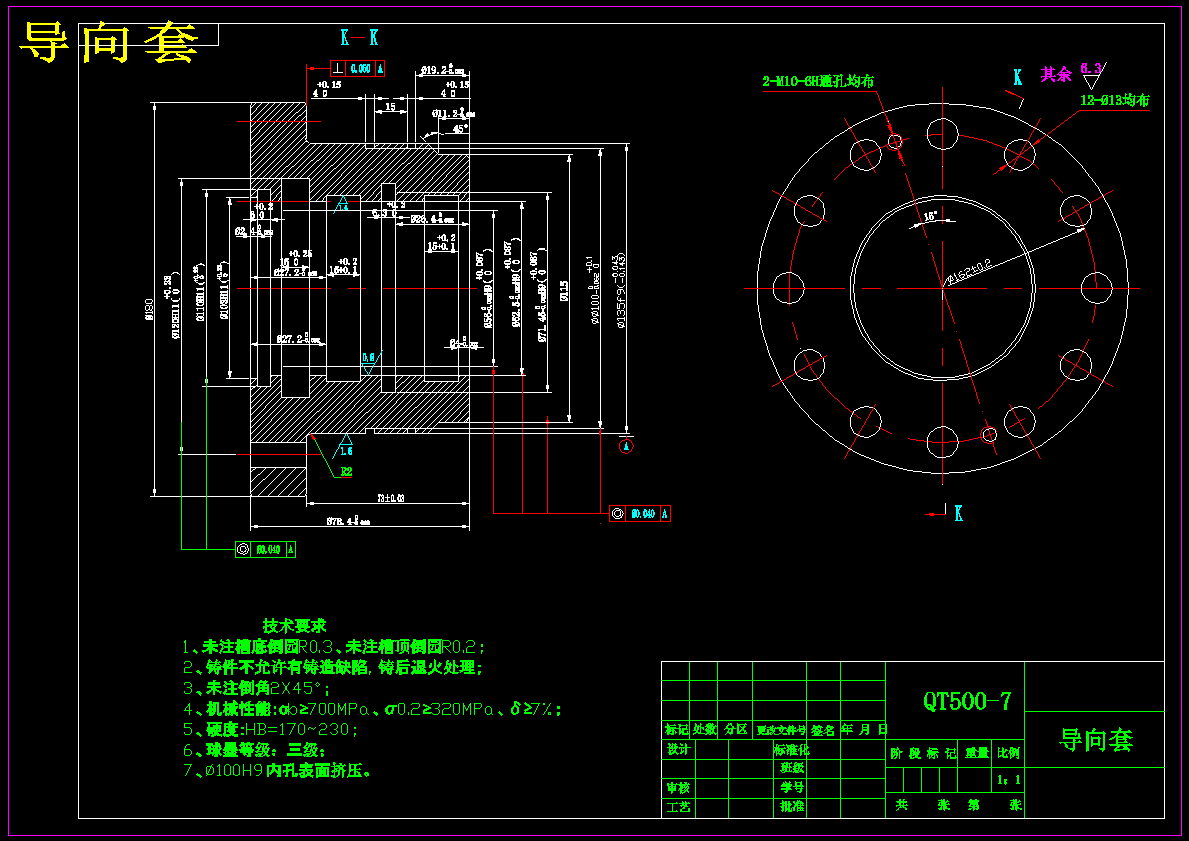This screenshot has height=841, width=1189.
Task: Click the 1:1 scale value
Action: 1009,780
